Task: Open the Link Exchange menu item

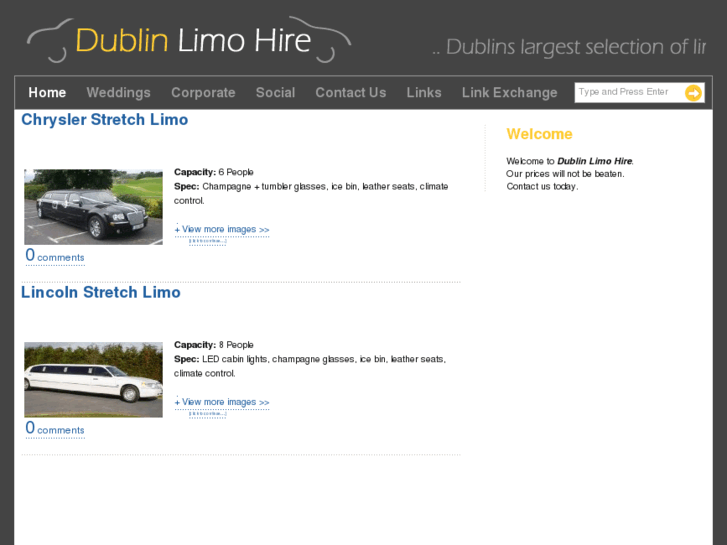Action: (x=510, y=93)
